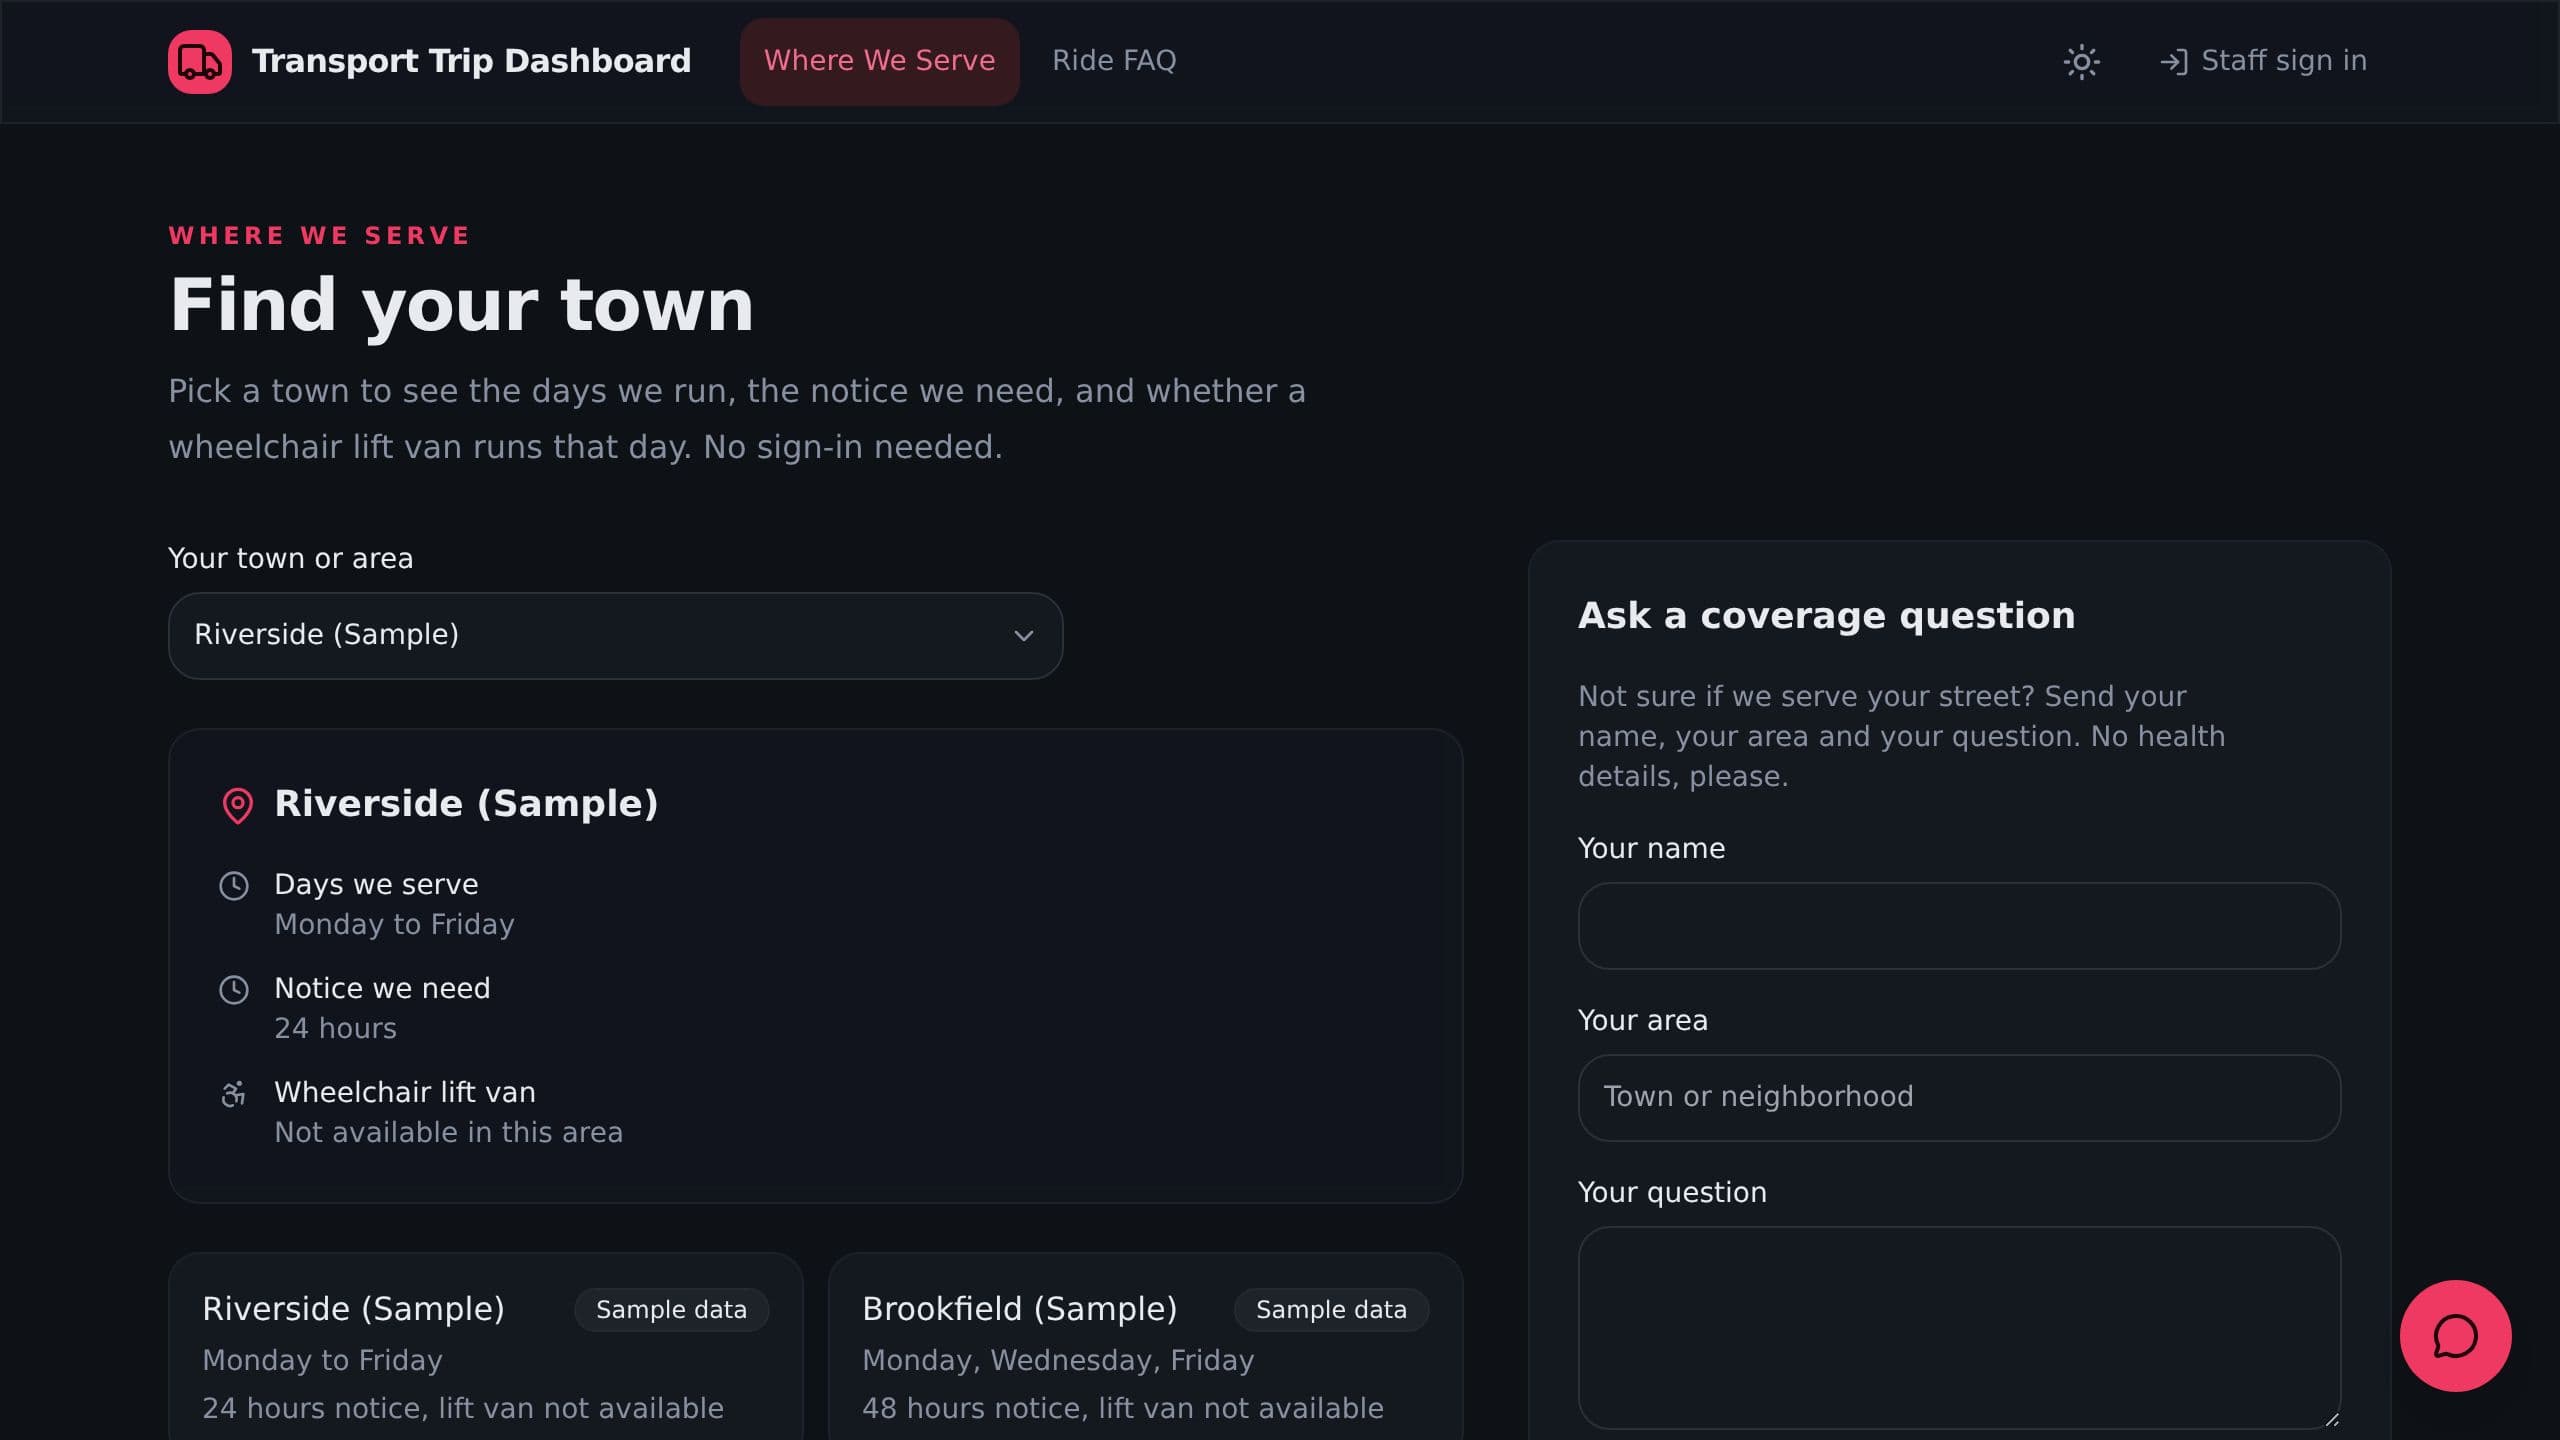Click Sample data badge on Riverside card
Screen dimensions: 2560x1440
pos(671,1310)
